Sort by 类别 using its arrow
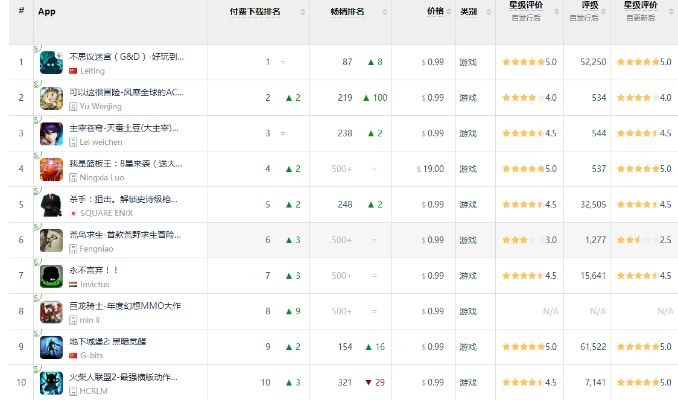Image resolution: width=678 pixels, height=400 pixels. coord(489,12)
